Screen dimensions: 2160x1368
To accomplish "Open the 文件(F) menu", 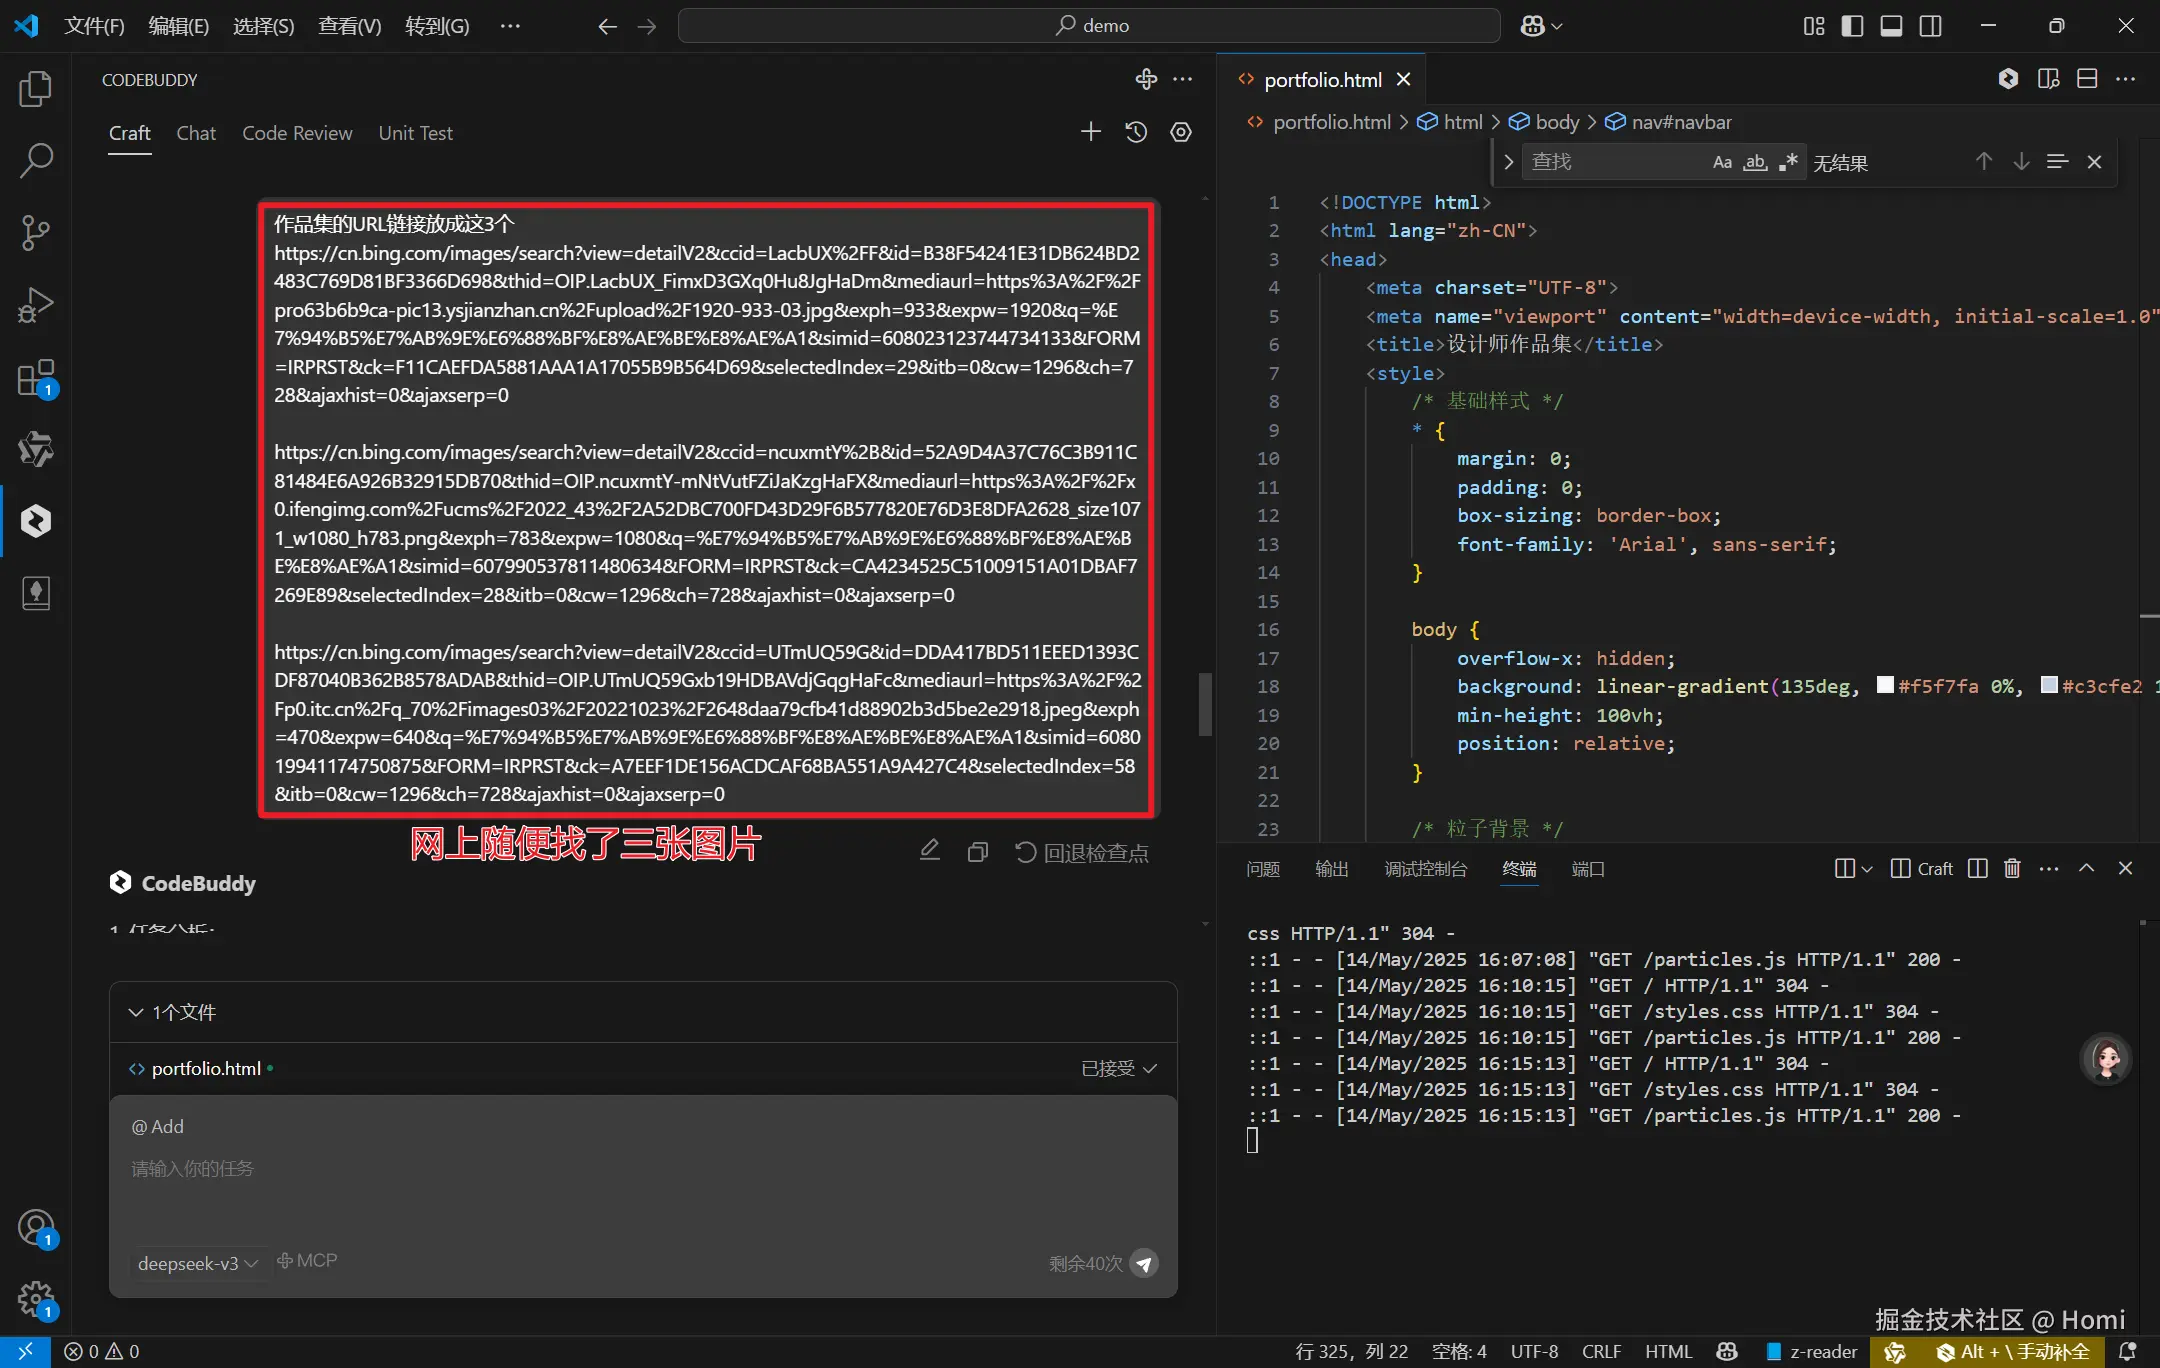I will click(x=94, y=26).
